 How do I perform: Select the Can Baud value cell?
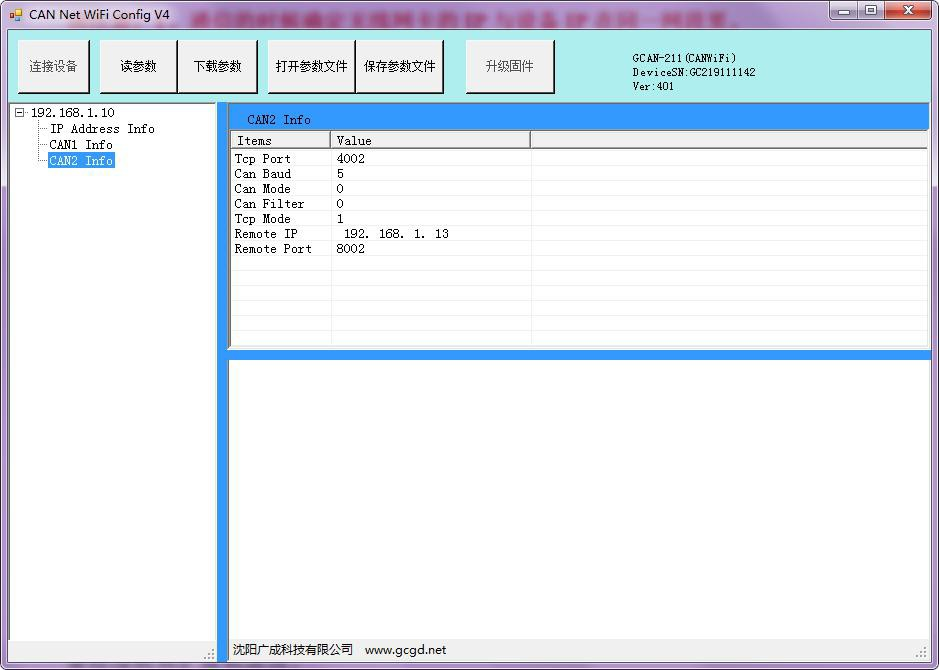(430, 174)
